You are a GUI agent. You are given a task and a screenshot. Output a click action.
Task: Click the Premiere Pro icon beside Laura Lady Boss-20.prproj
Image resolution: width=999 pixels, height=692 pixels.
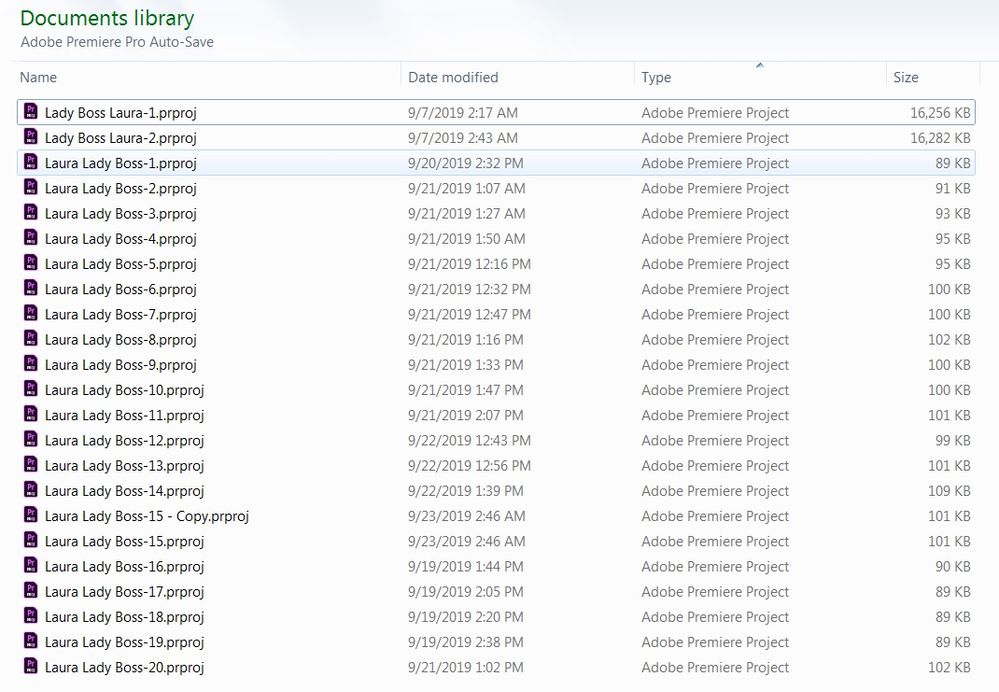click(33, 667)
